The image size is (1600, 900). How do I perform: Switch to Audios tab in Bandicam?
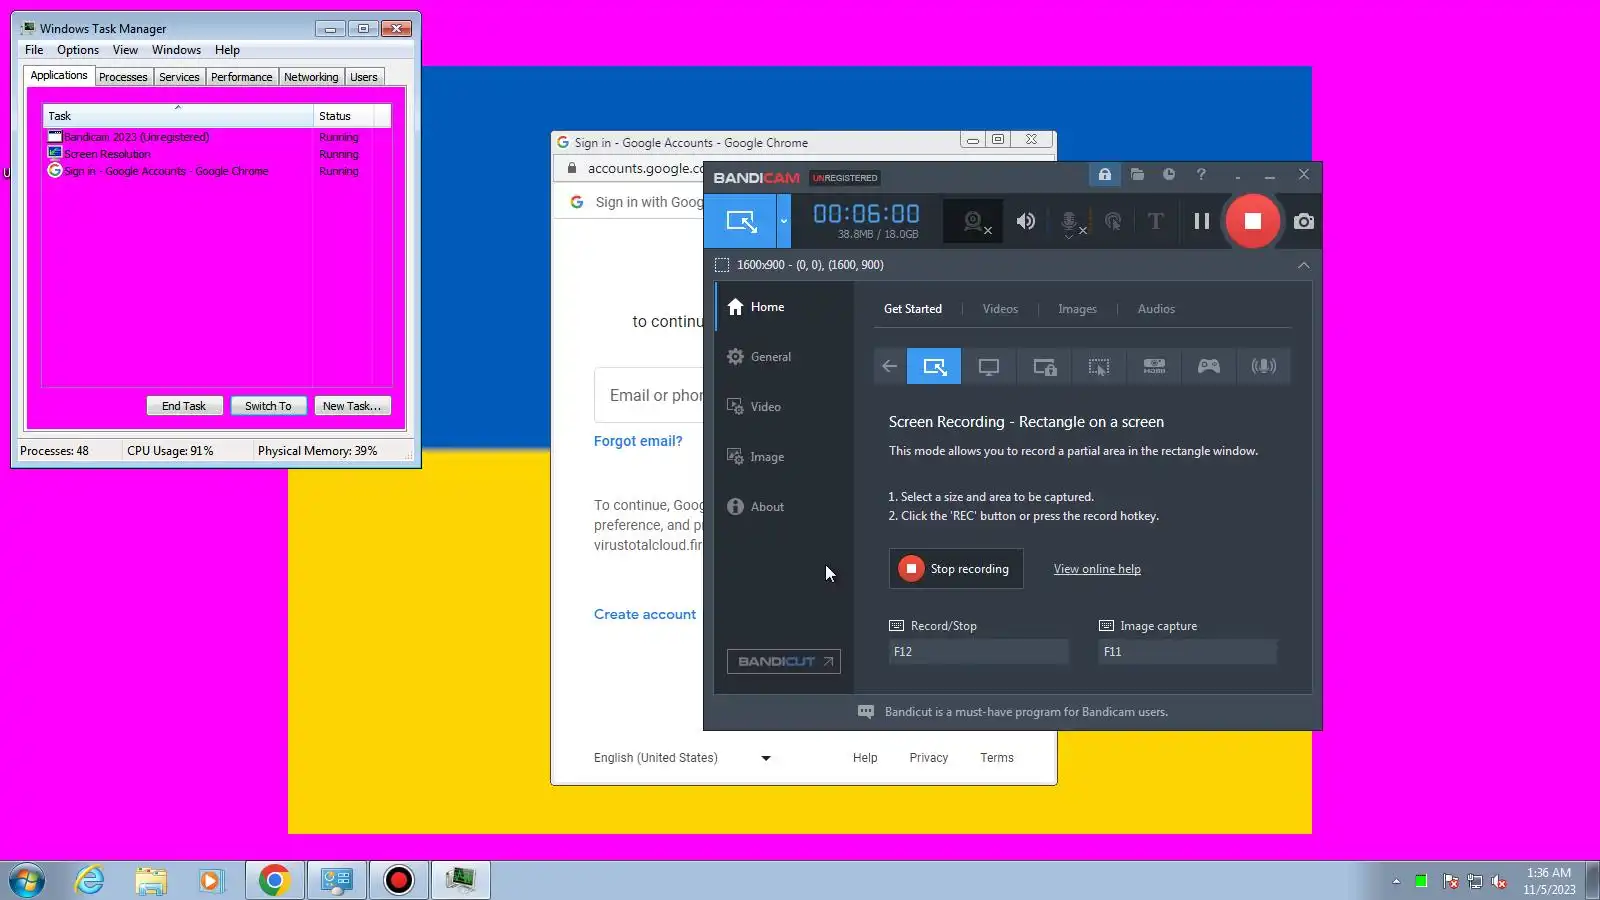pos(1156,309)
